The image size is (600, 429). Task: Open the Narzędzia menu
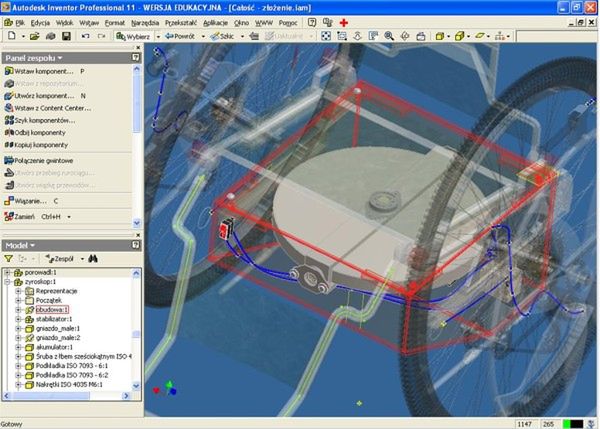pyautogui.click(x=145, y=23)
